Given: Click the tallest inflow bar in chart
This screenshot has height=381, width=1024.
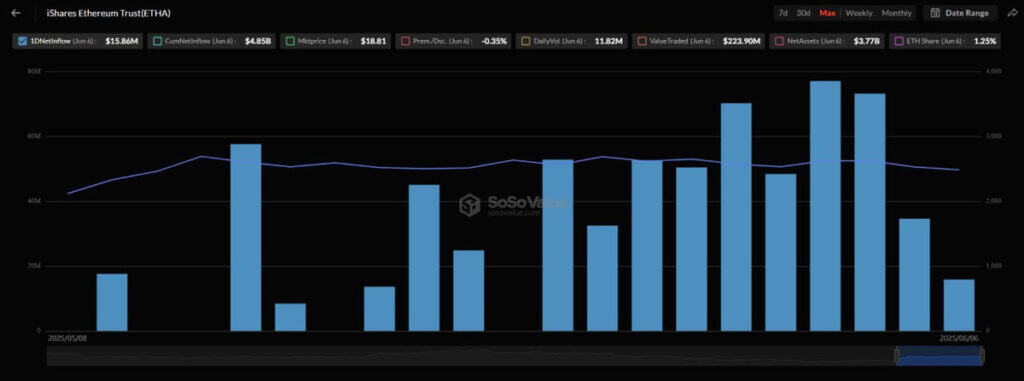Looking at the screenshot, I should coord(825,206).
